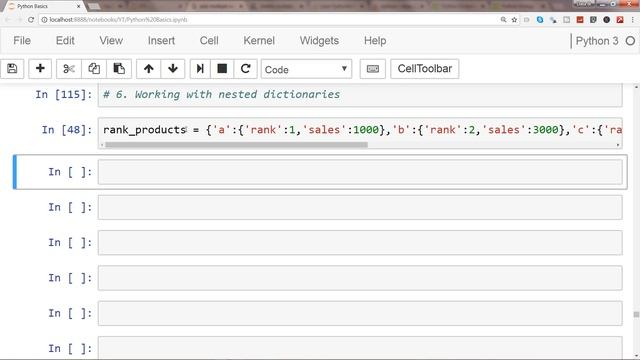Open the Chrome three-dot menu
The image size is (640, 360).
click(x=633, y=20)
